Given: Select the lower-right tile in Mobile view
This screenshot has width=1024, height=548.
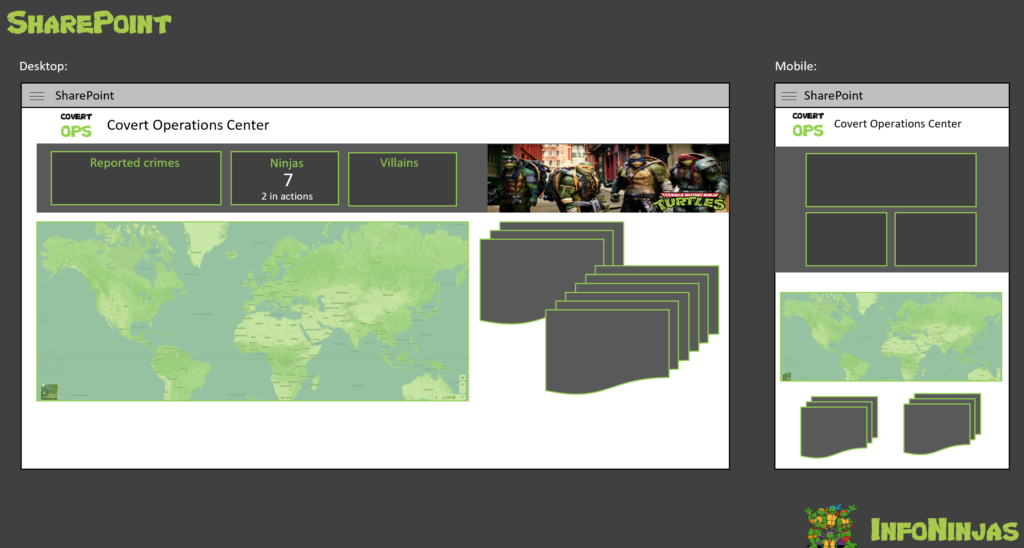Looking at the screenshot, I should [935, 239].
